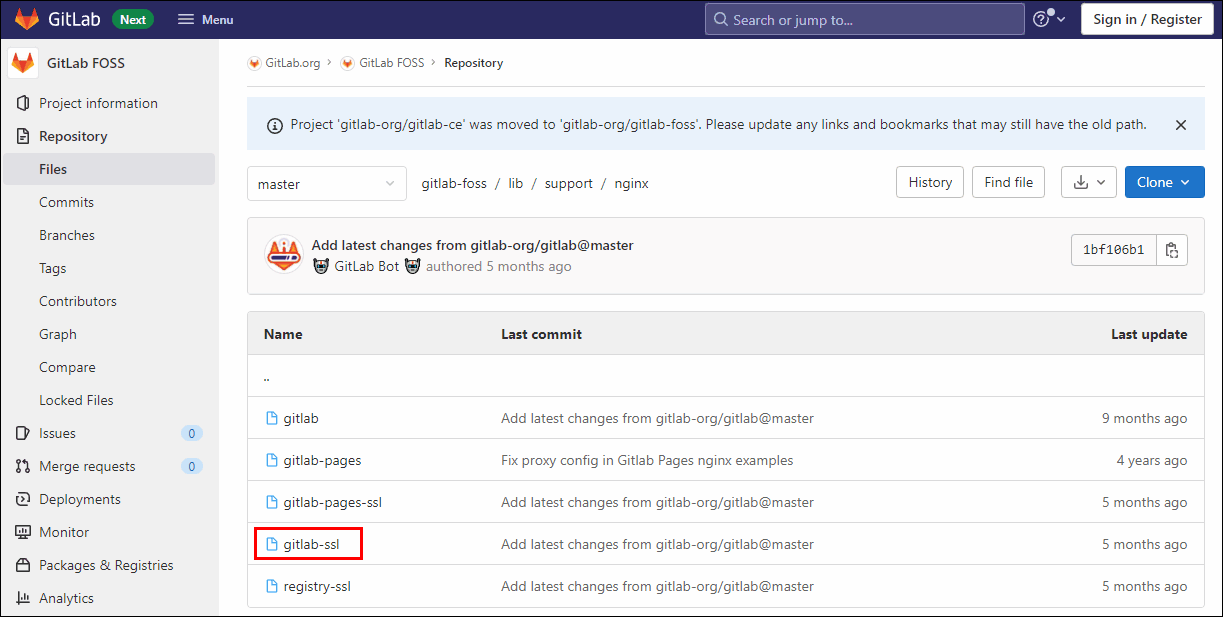Click the Repository breadcrumb
The height and width of the screenshot is (617, 1223).
pyautogui.click(x=474, y=63)
